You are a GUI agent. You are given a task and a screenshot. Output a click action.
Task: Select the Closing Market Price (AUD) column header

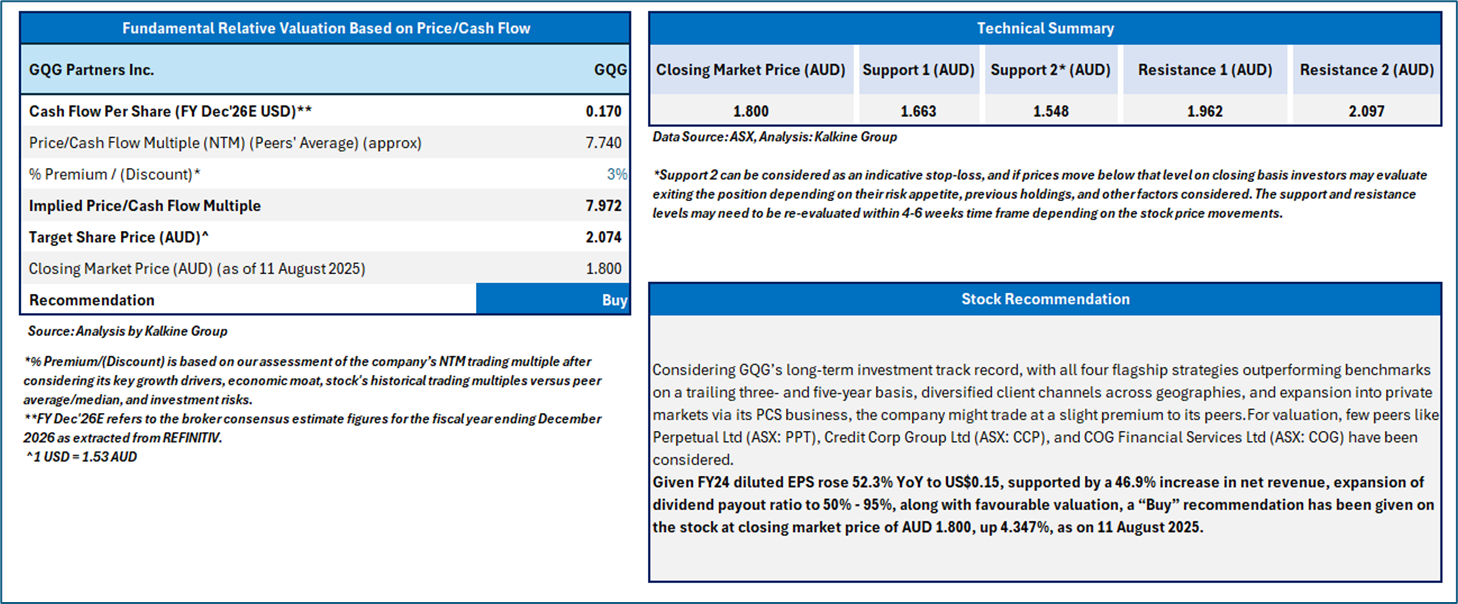[751, 70]
